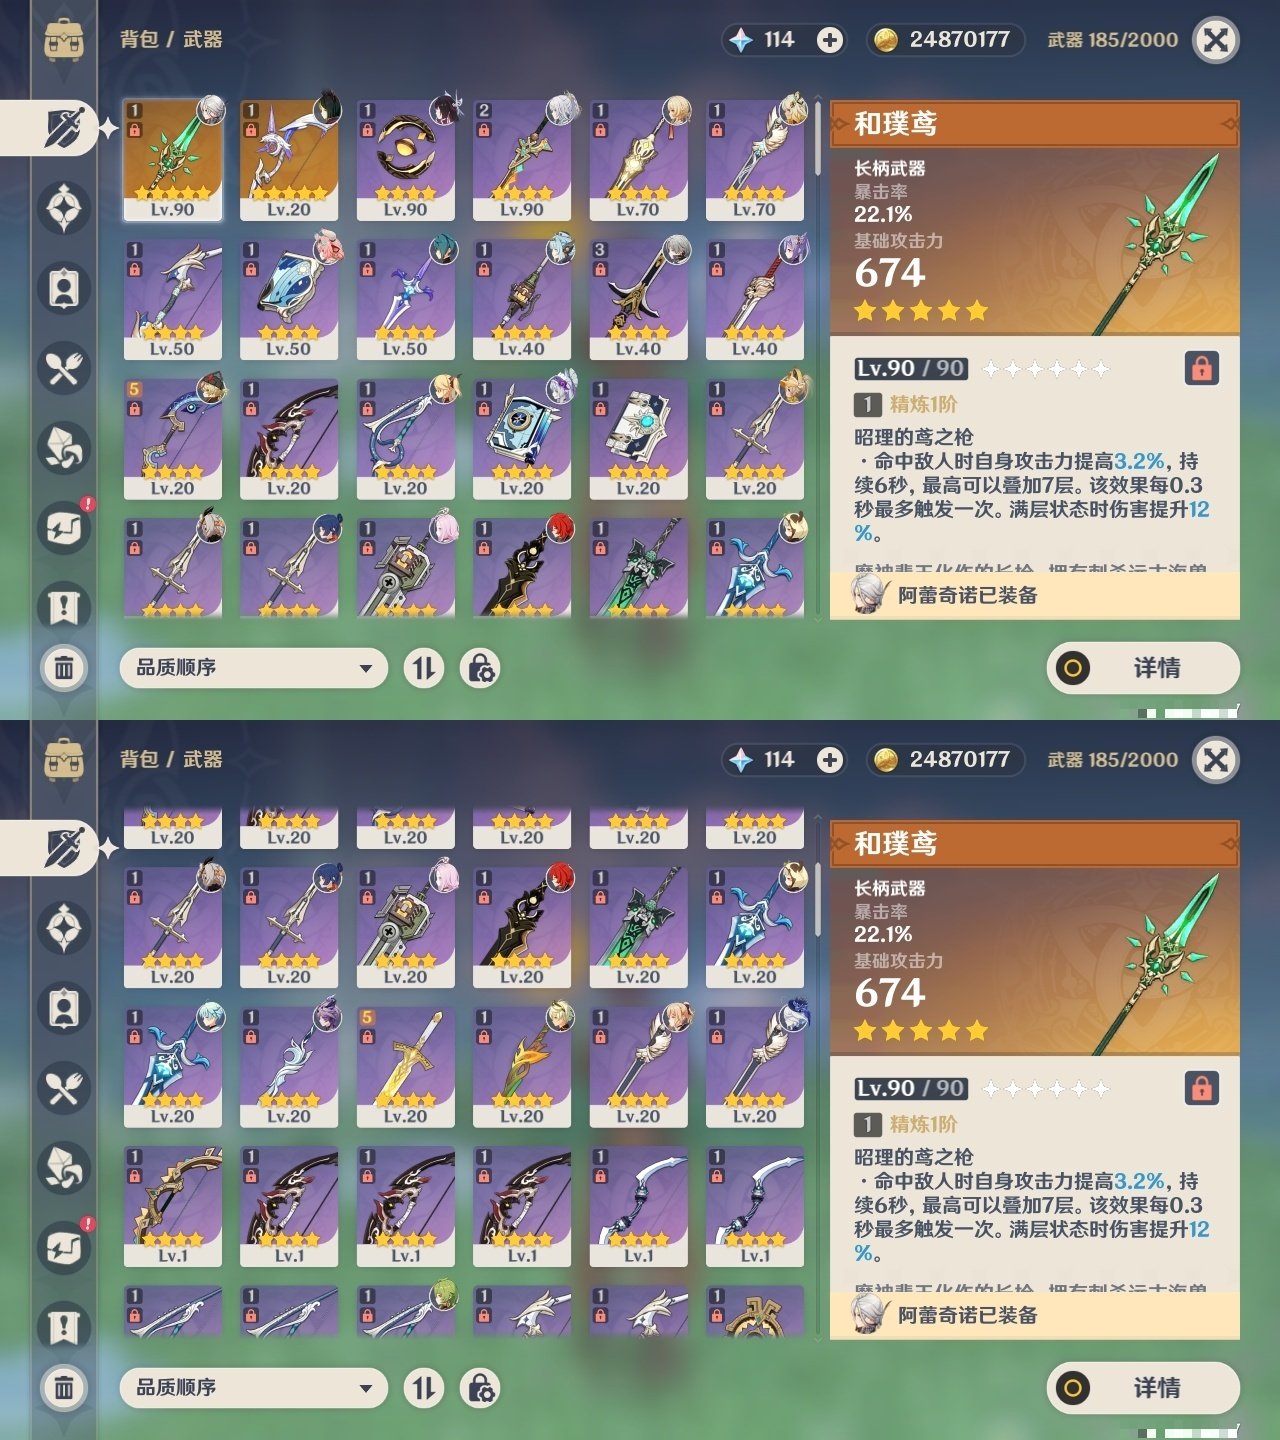The width and height of the screenshot is (1280, 1440).
Task: Open the Gadgets tab with red notification, top sidebar
Action: [x=64, y=527]
